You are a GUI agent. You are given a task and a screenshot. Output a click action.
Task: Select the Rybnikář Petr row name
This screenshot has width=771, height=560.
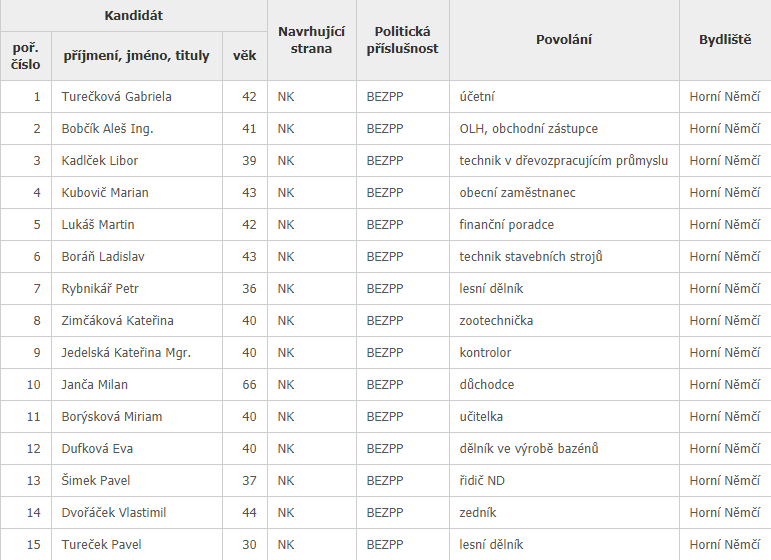point(100,289)
